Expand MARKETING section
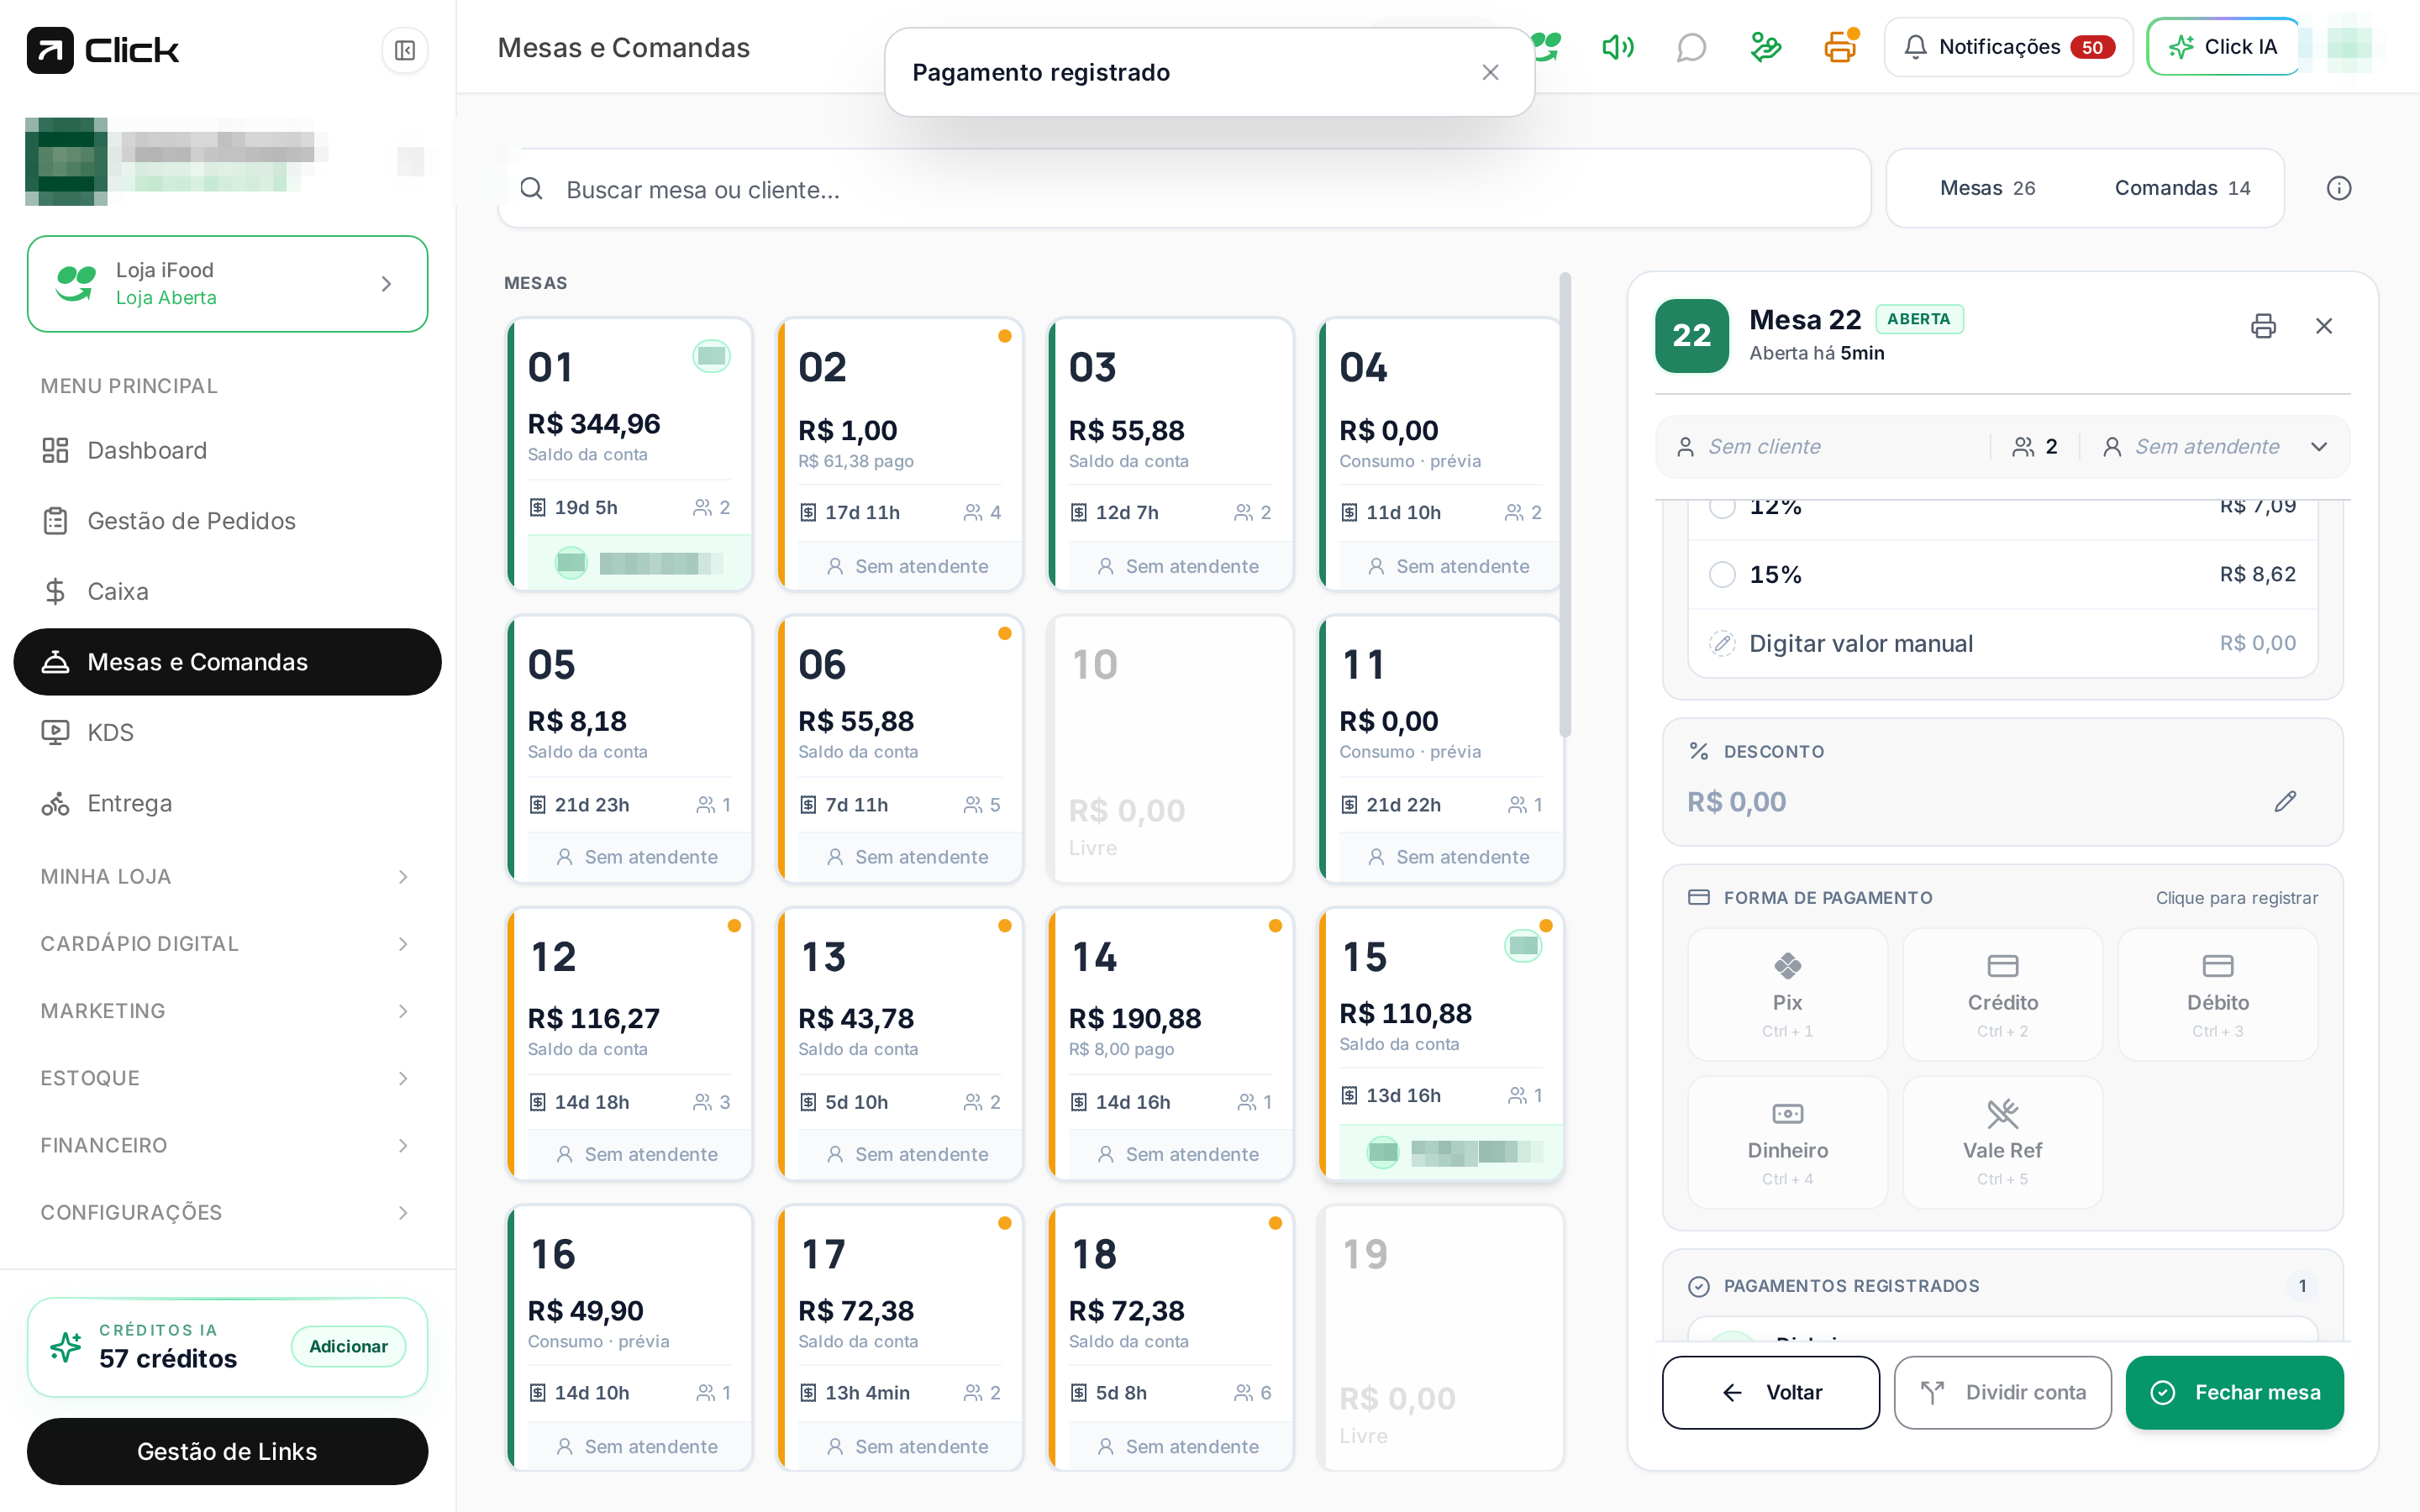The height and width of the screenshot is (1512, 2420). point(227,1011)
